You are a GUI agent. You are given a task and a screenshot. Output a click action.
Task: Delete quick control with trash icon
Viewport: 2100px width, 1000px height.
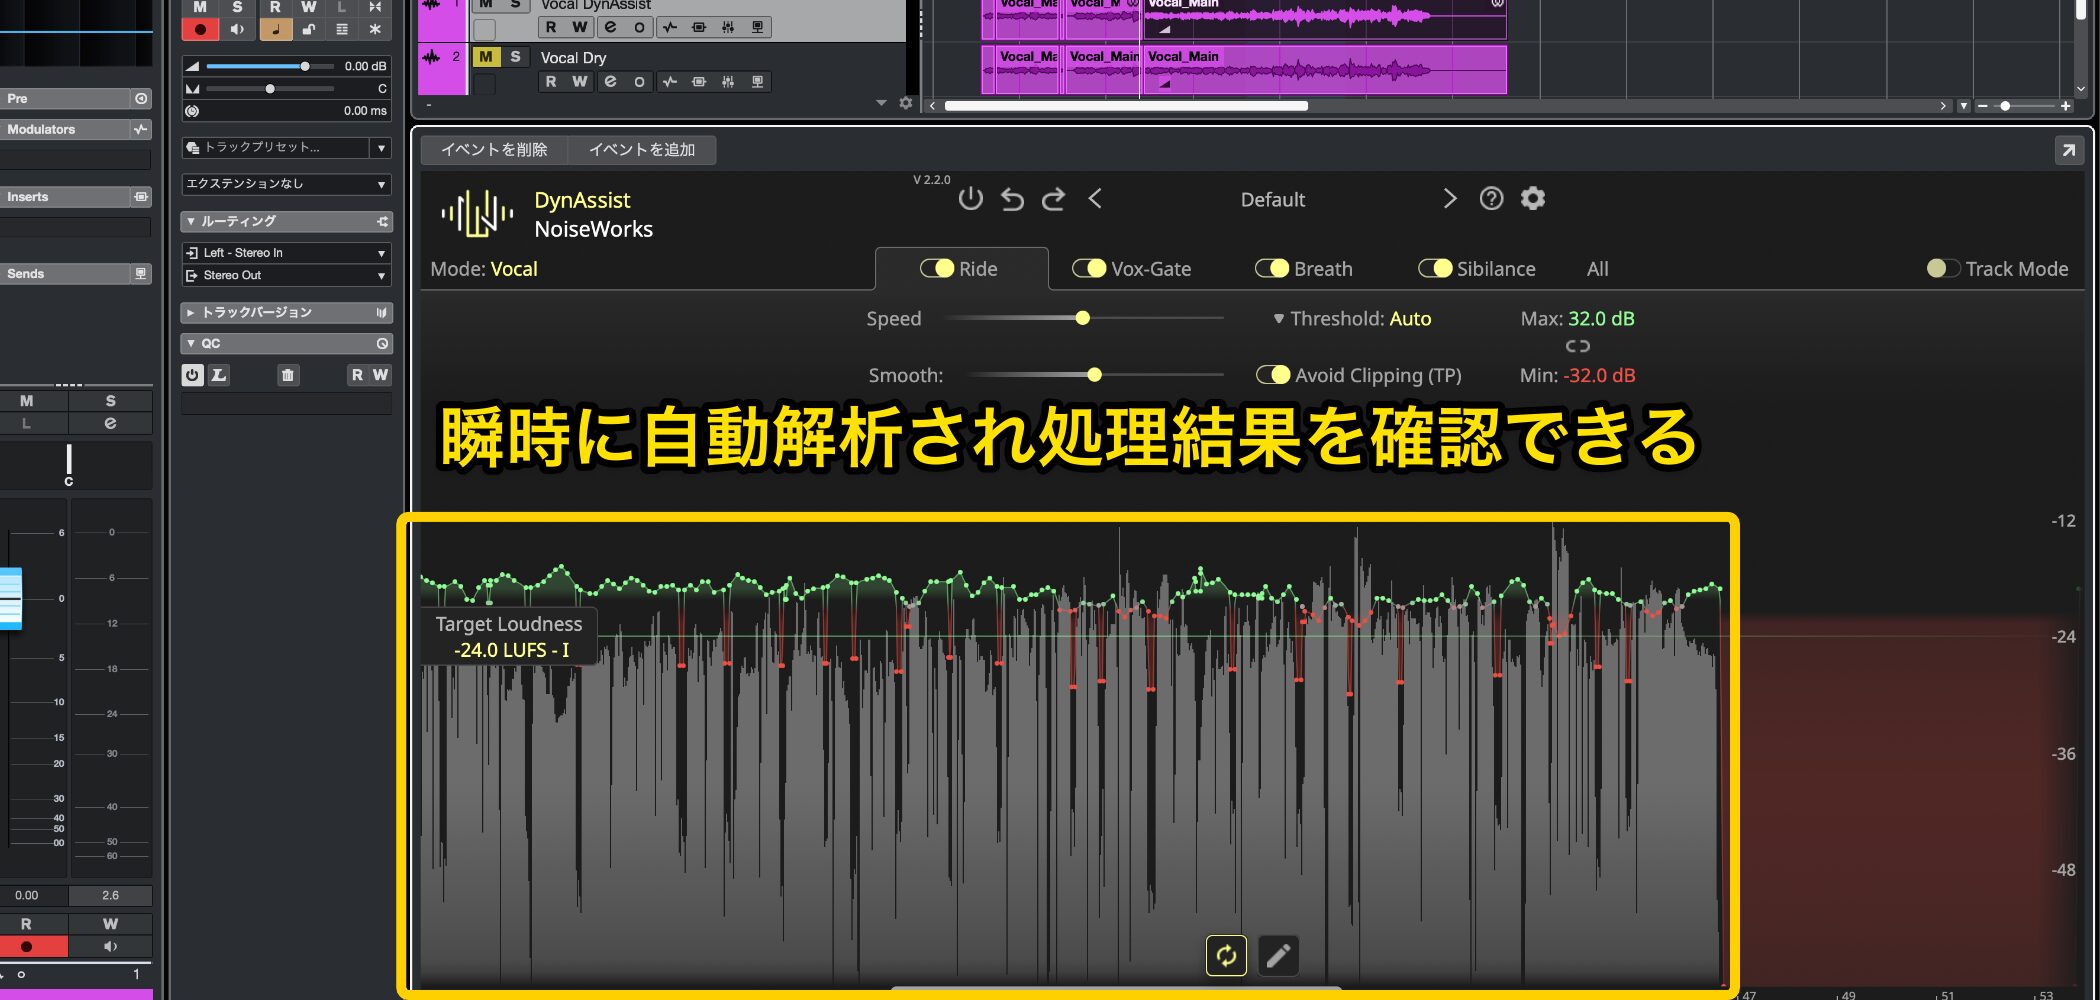288,375
